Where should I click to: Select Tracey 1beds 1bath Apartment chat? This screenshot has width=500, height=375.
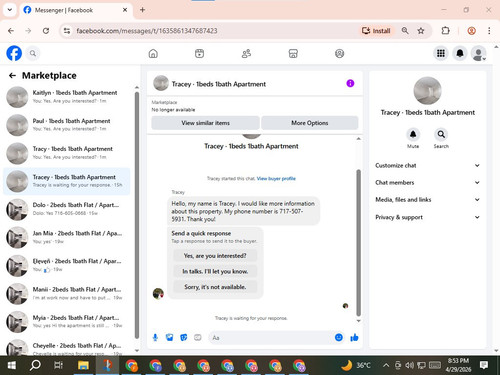click(67, 181)
